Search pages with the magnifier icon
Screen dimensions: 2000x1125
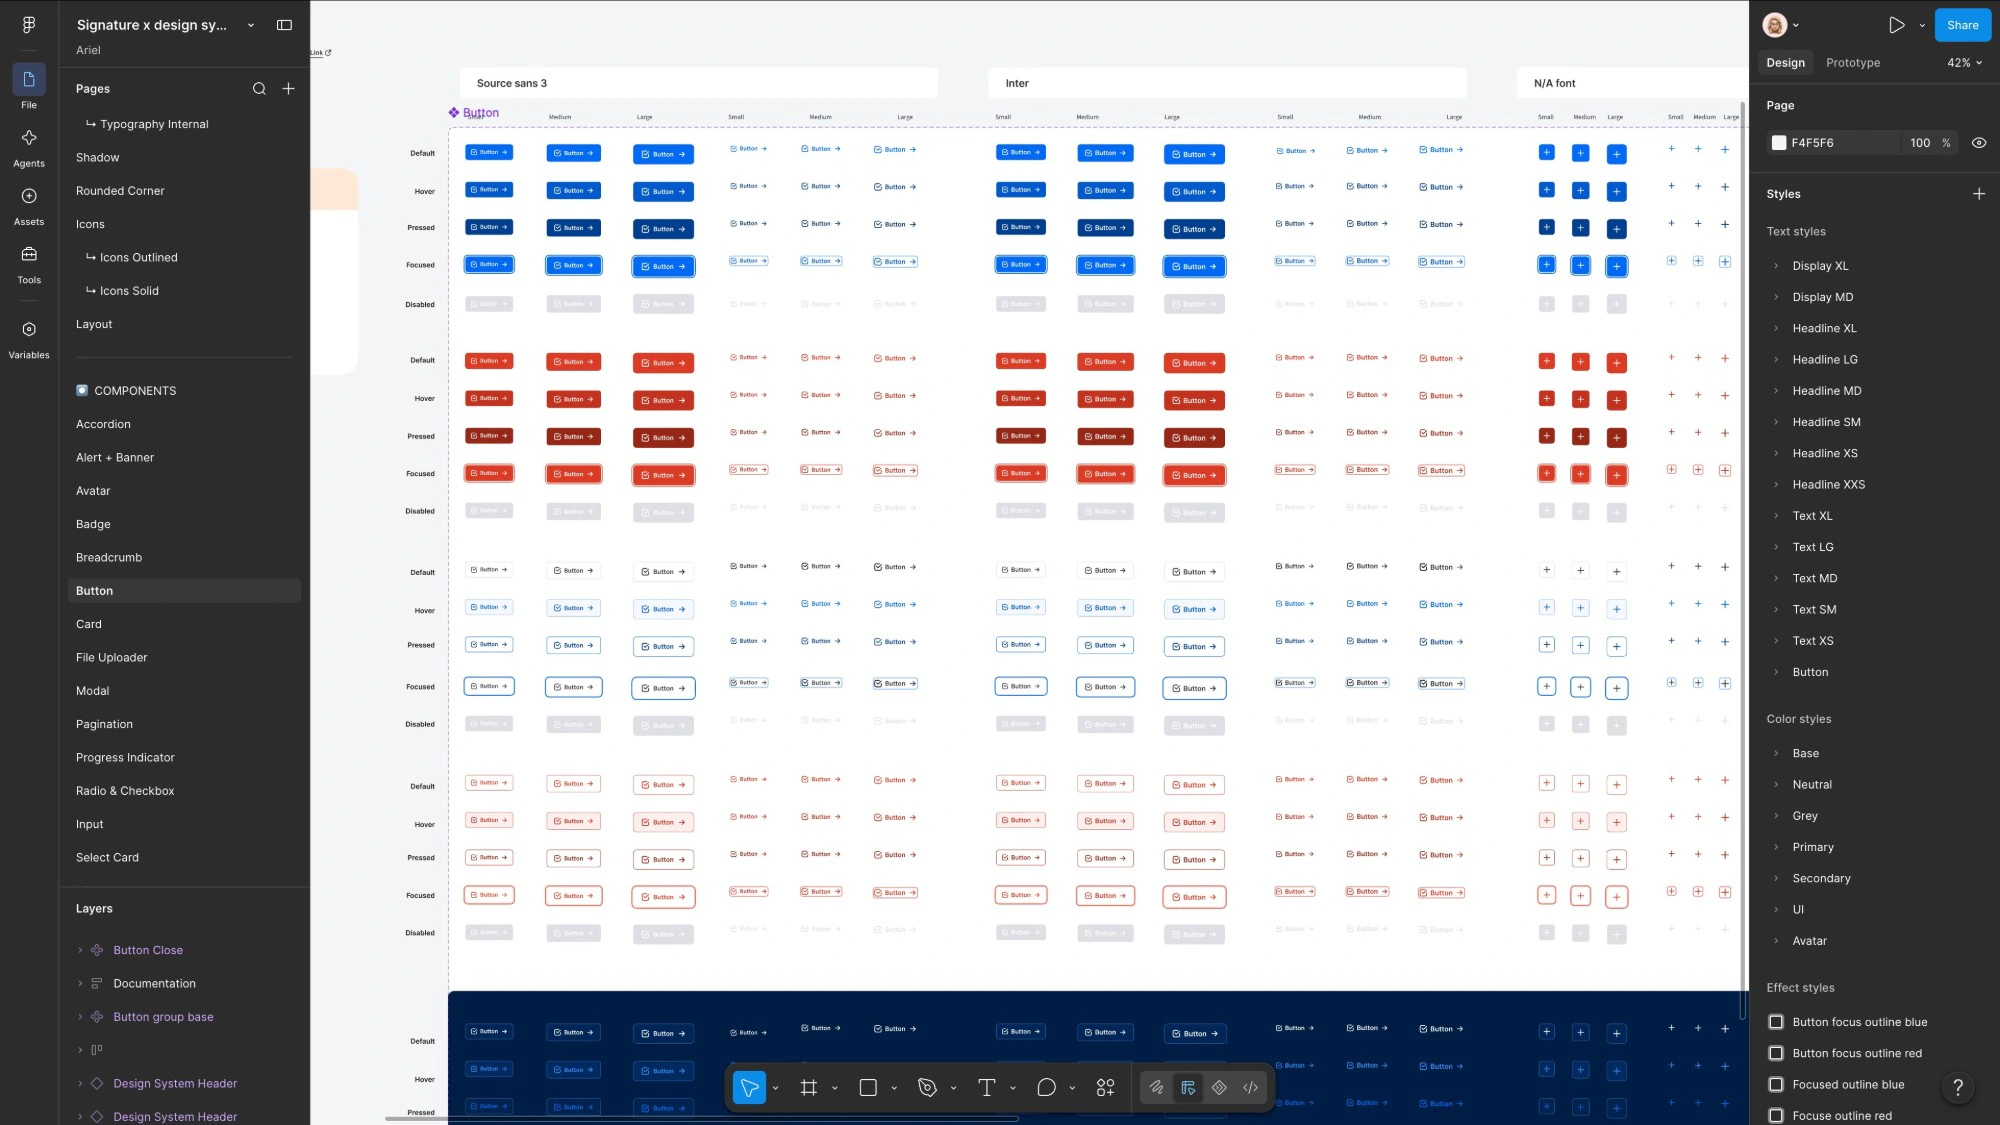tap(259, 89)
